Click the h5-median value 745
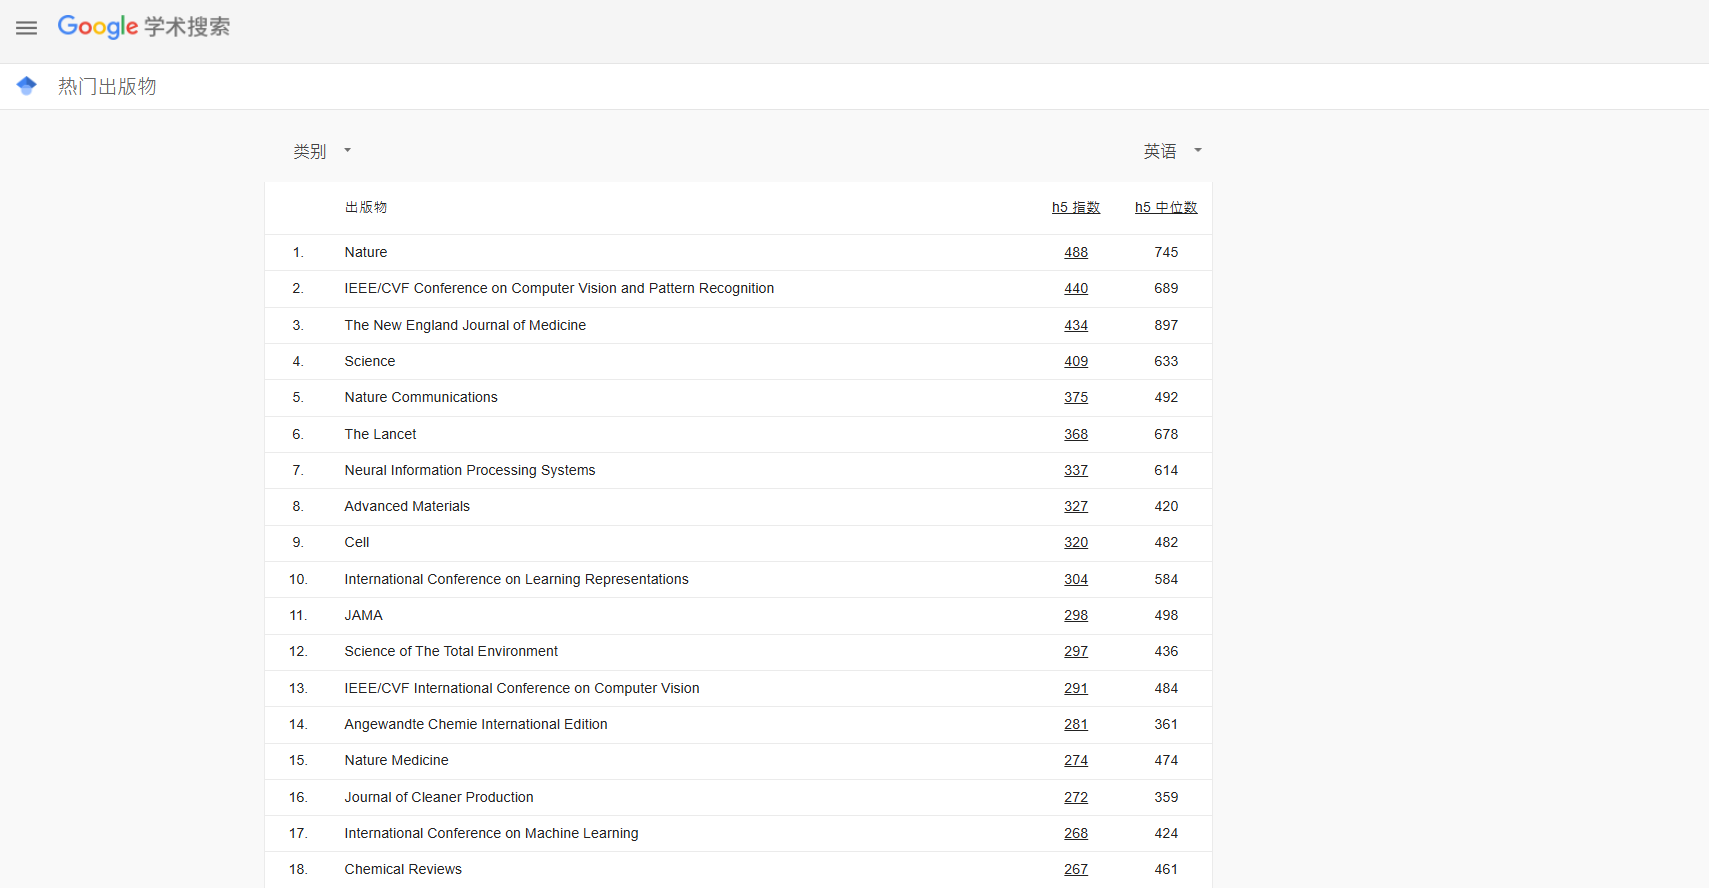Screen dimensions: 1709x888 pyautogui.click(x=1166, y=252)
